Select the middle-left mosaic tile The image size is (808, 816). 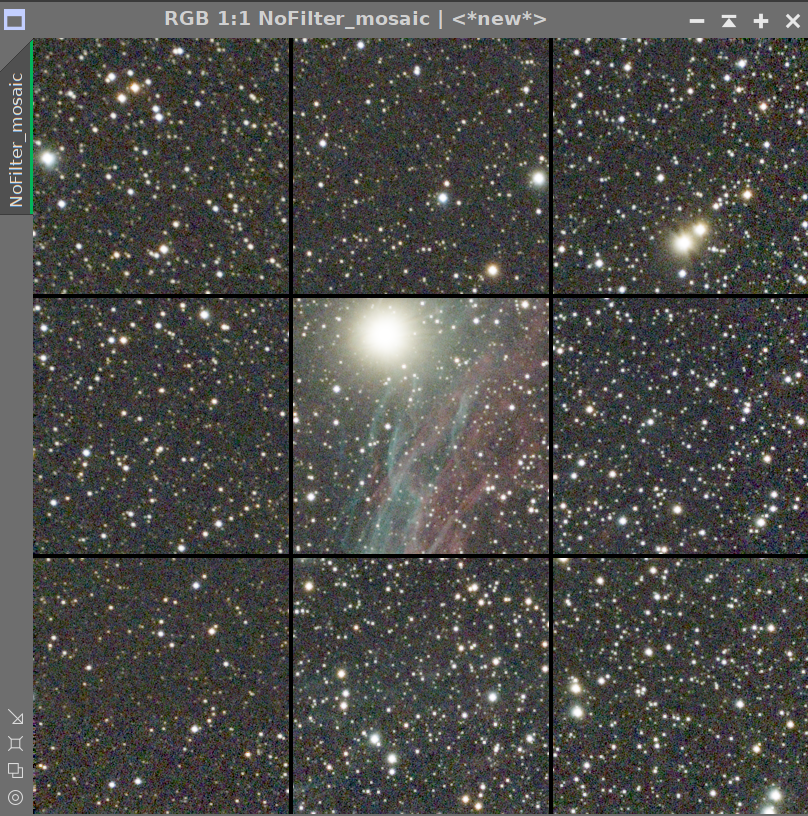(161, 426)
